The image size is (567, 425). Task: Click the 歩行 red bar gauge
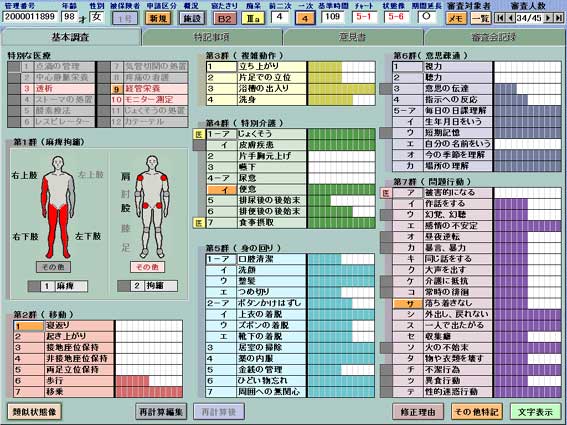coord(149,381)
